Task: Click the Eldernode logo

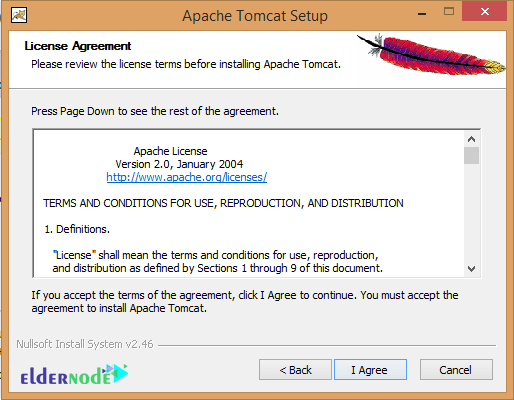Action: (x=74, y=375)
